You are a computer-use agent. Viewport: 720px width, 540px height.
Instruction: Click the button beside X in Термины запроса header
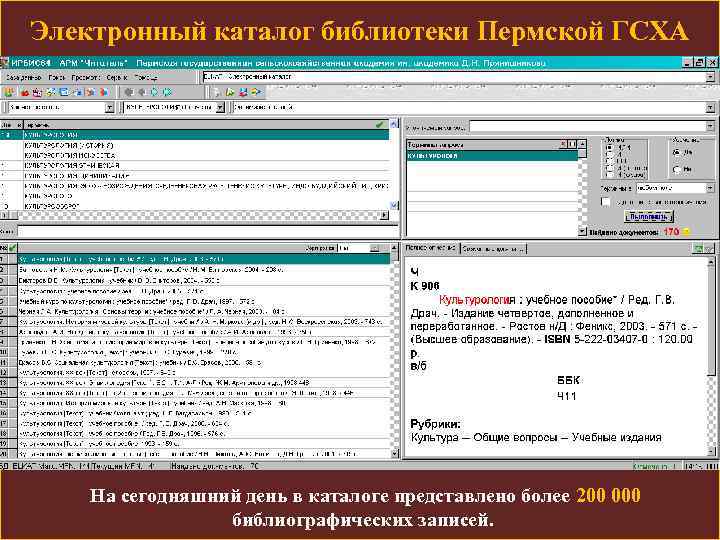tap(572, 144)
